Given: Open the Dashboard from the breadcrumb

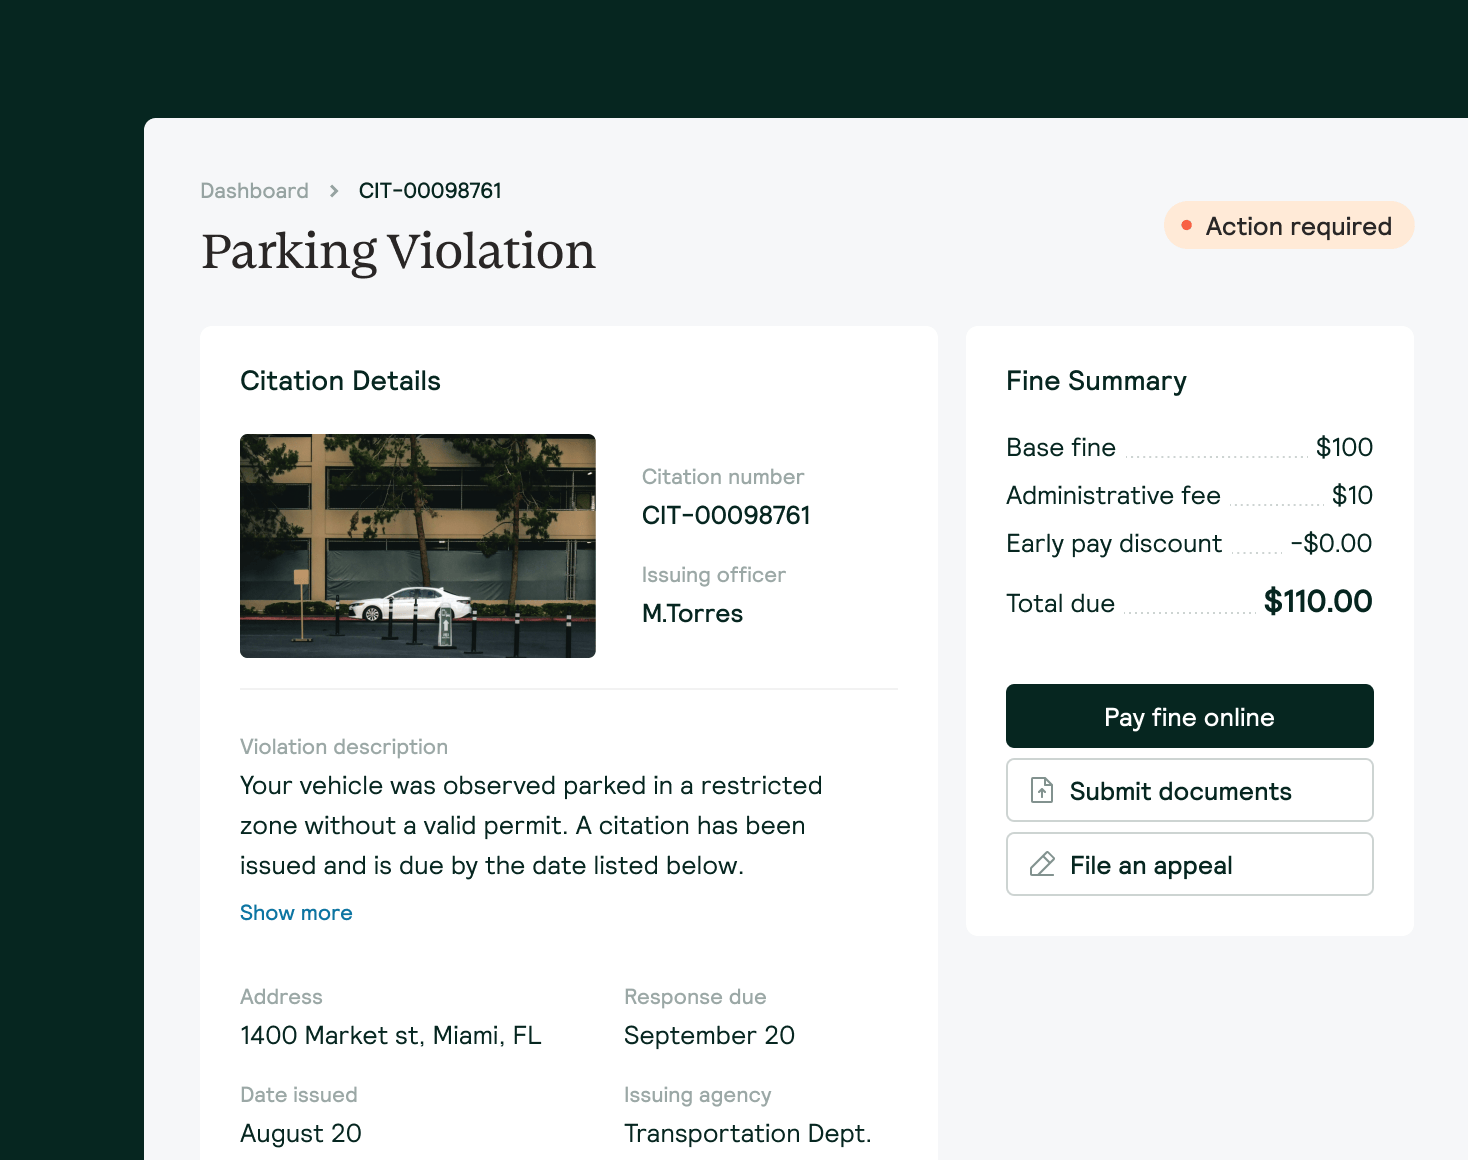Looking at the screenshot, I should pyautogui.click(x=254, y=190).
